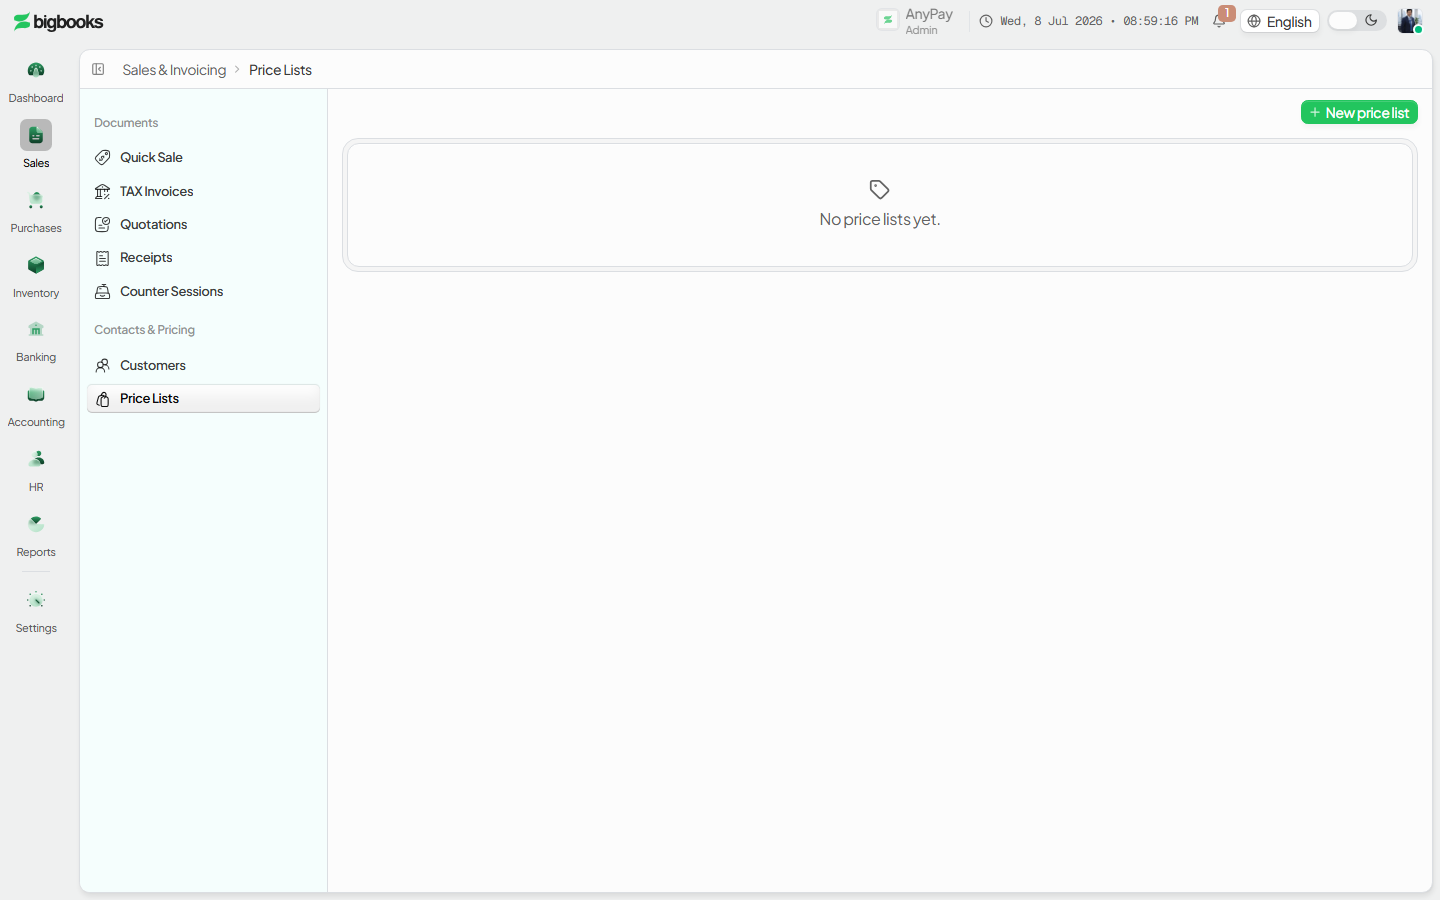Open notifications bell with badge

coord(1220,19)
